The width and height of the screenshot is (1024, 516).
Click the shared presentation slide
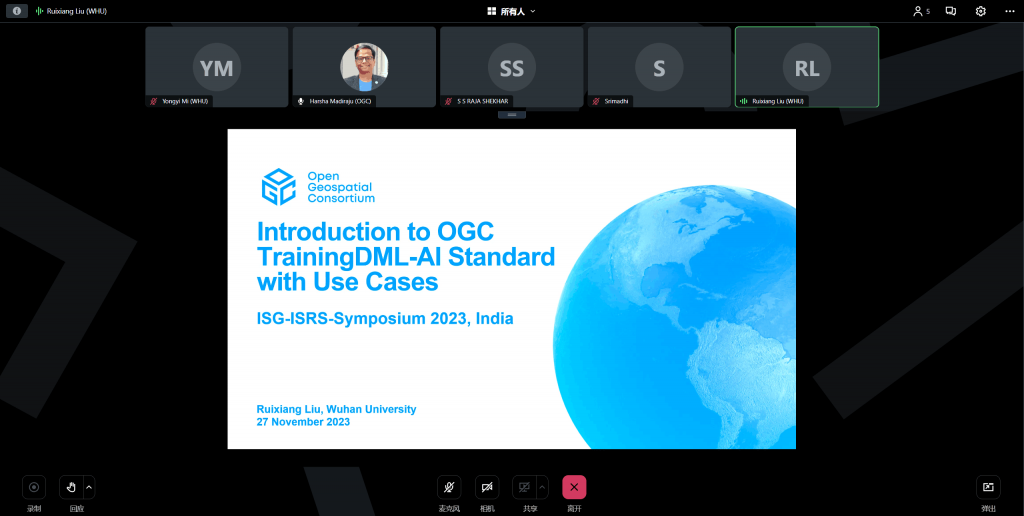(511, 289)
